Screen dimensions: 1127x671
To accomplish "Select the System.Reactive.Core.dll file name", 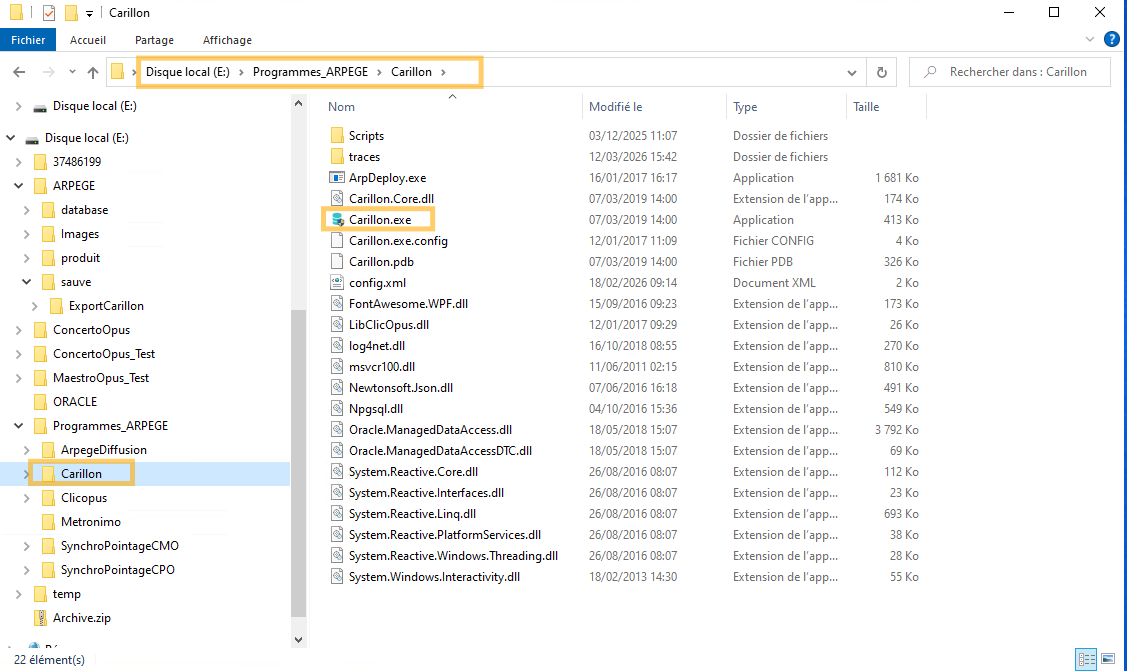I will pos(413,472).
